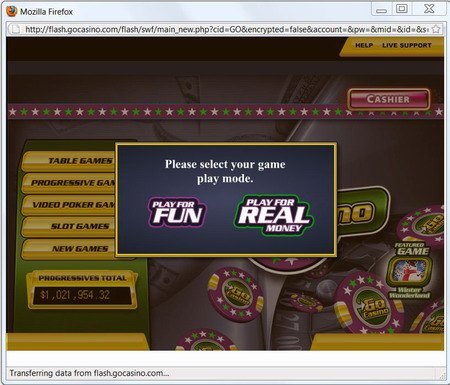Viewport: 450px width, 385px height.
Task: Open the Help link
Action: click(364, 45)
